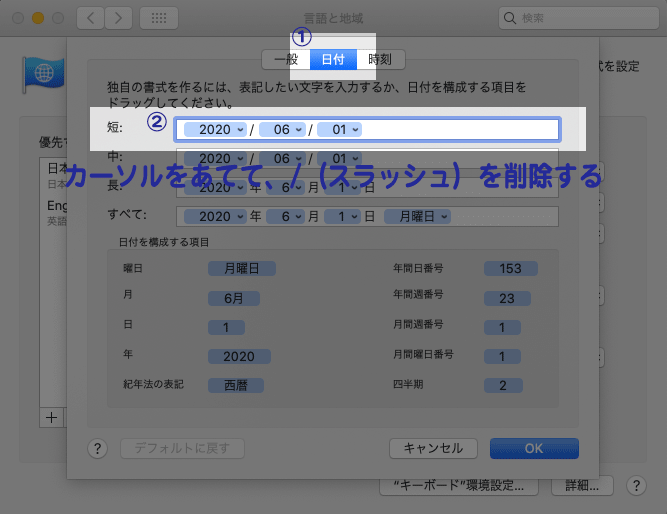Click the help button in date dialog

pos(97,448)
